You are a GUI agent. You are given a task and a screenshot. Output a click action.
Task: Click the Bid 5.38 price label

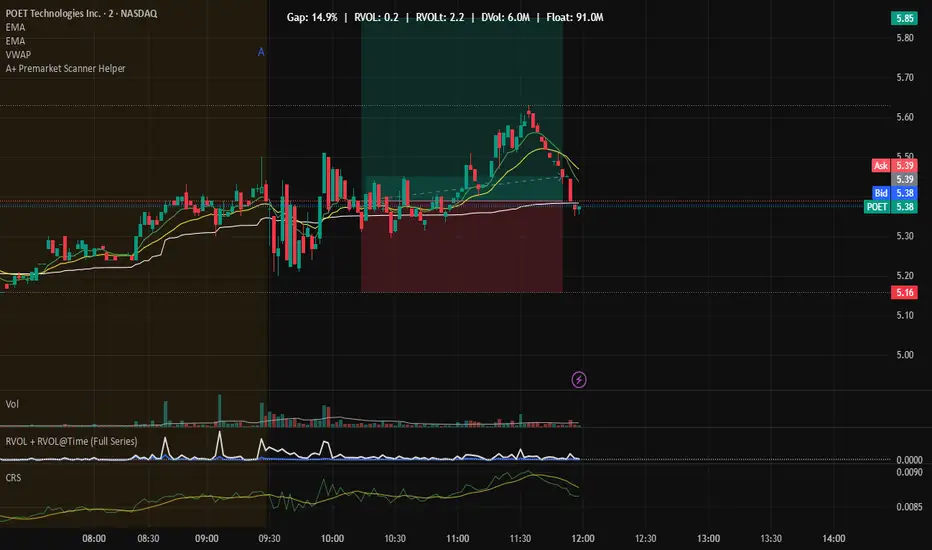[895, 193]
